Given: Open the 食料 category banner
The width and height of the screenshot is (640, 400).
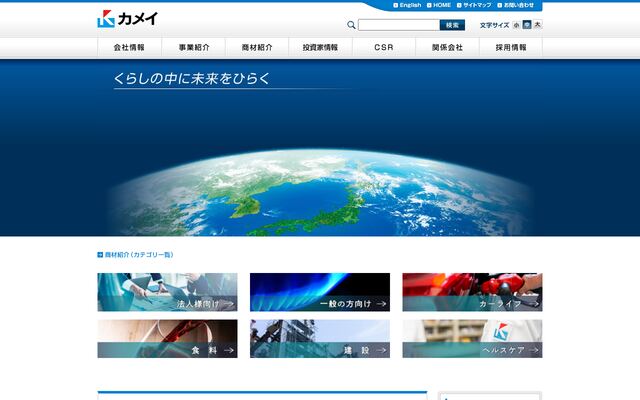Looking at the screenshot, I should [167, 339].
